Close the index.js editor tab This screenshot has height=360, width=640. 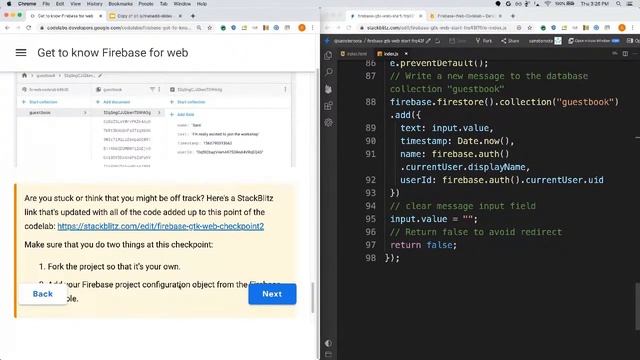pyautogui.click(x=406, y=53)
